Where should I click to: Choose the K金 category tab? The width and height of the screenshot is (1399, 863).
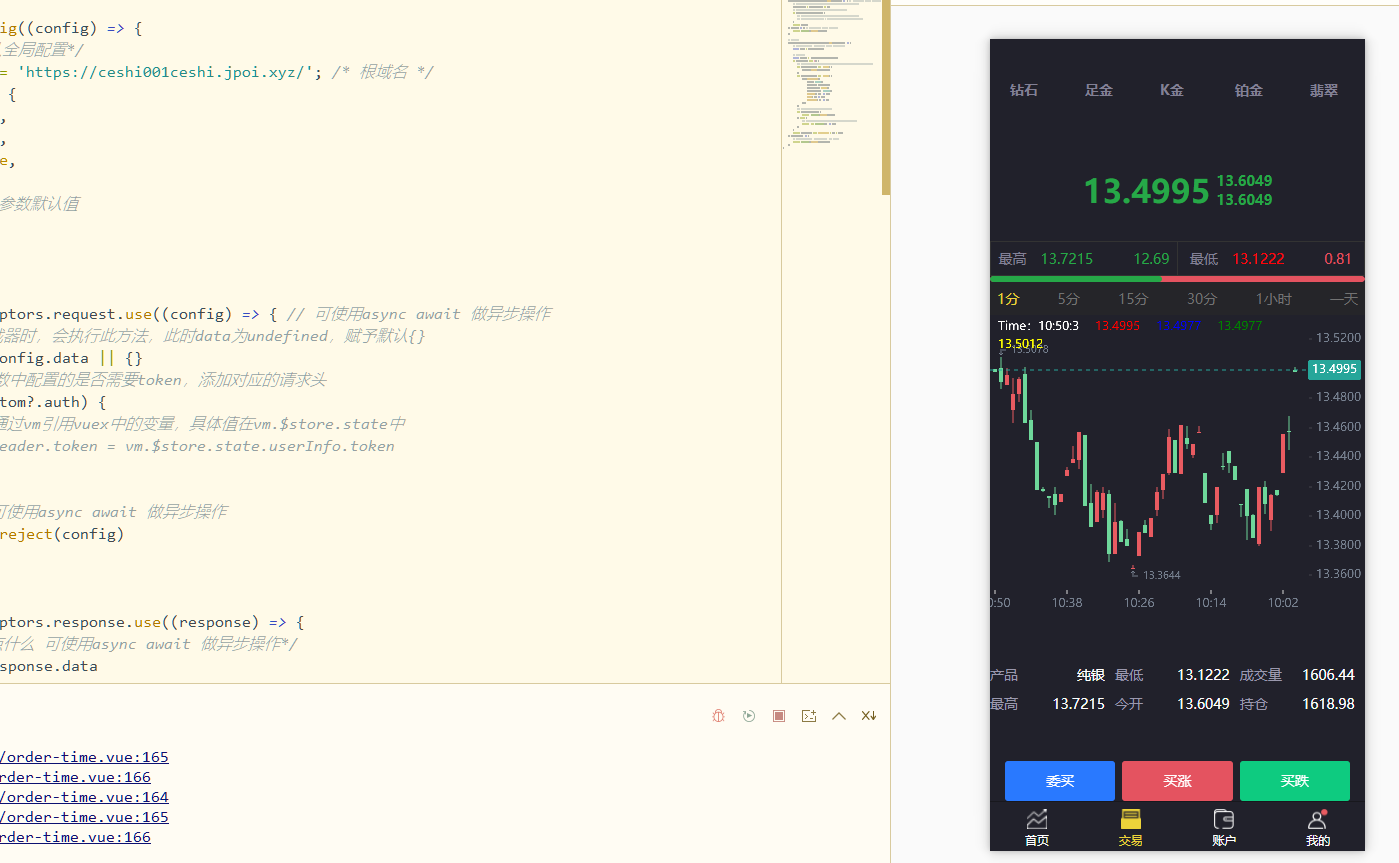tap(1172, 90)
